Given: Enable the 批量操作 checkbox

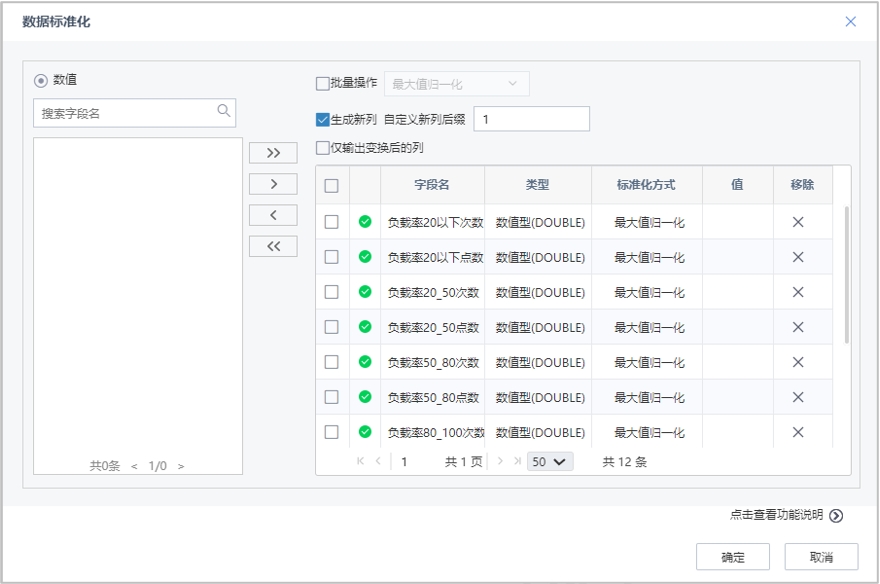Looking at the screenshot, I should click(320, 83).
